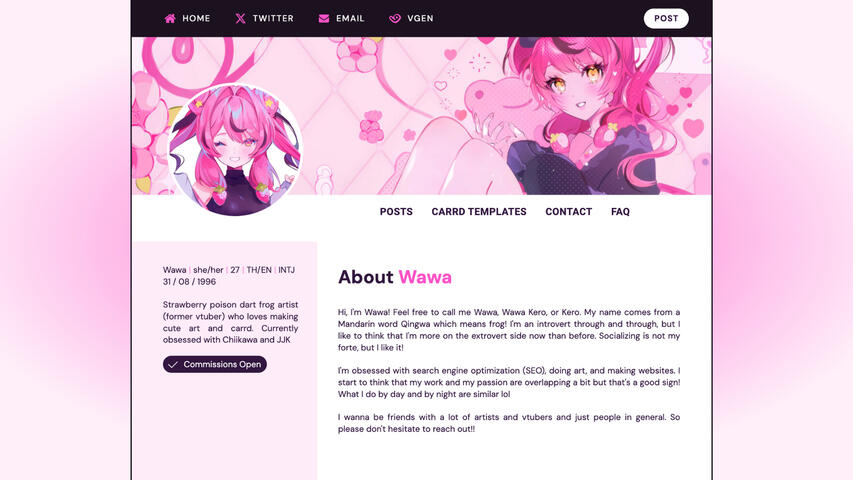Click the circular winking avatar picture
Screen dimensions: 853x480
[x=234, y=150]
